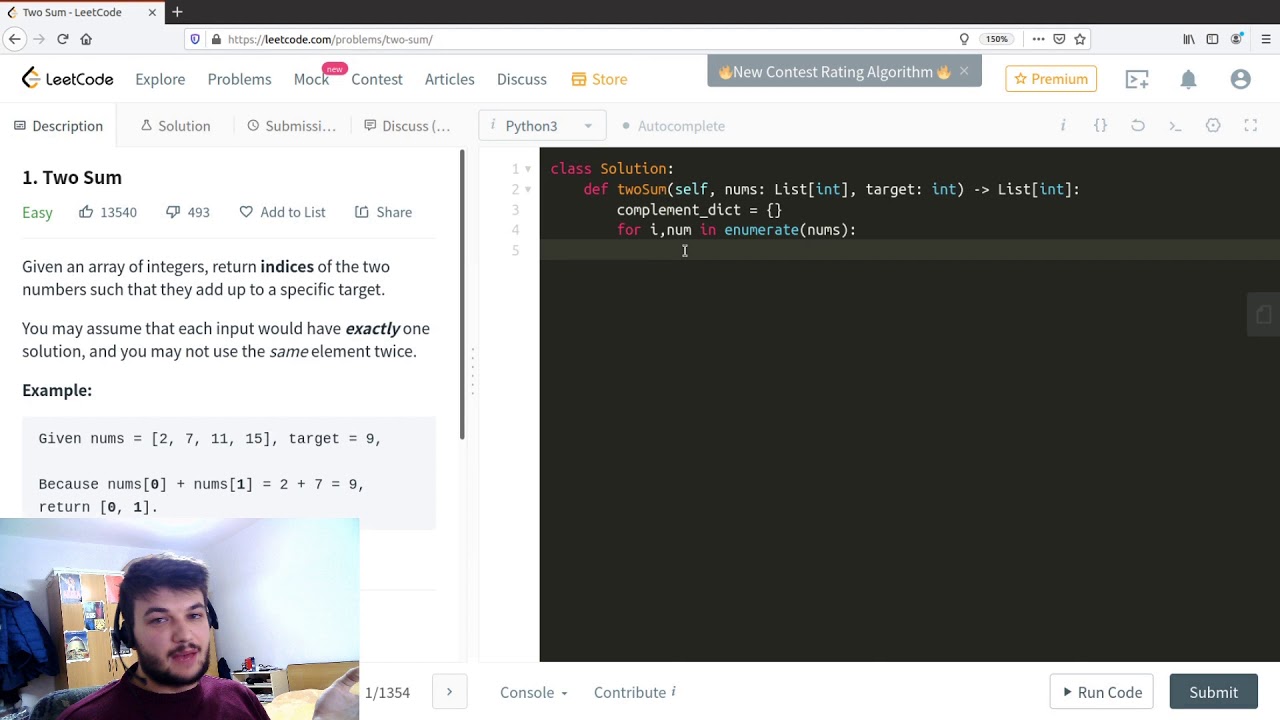This screenshot has height=720, width=1280.
Task: Go back with browser back arrow
Action: click(14, 39)
